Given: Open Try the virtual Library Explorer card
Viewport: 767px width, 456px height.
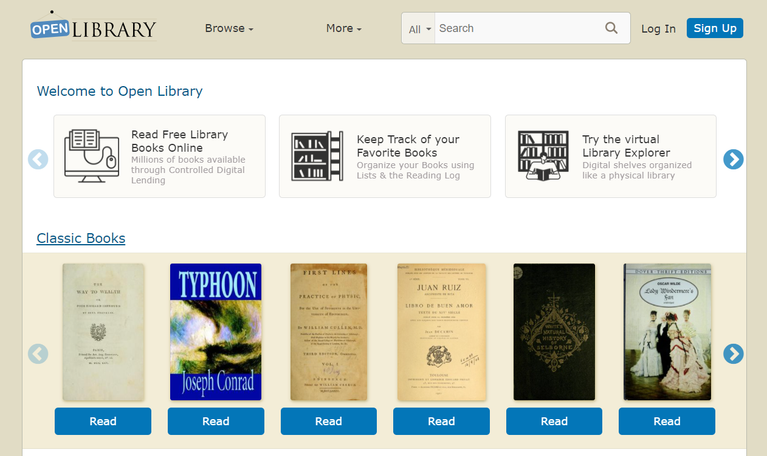Looking at the screenshot, I should pos(610,156).
